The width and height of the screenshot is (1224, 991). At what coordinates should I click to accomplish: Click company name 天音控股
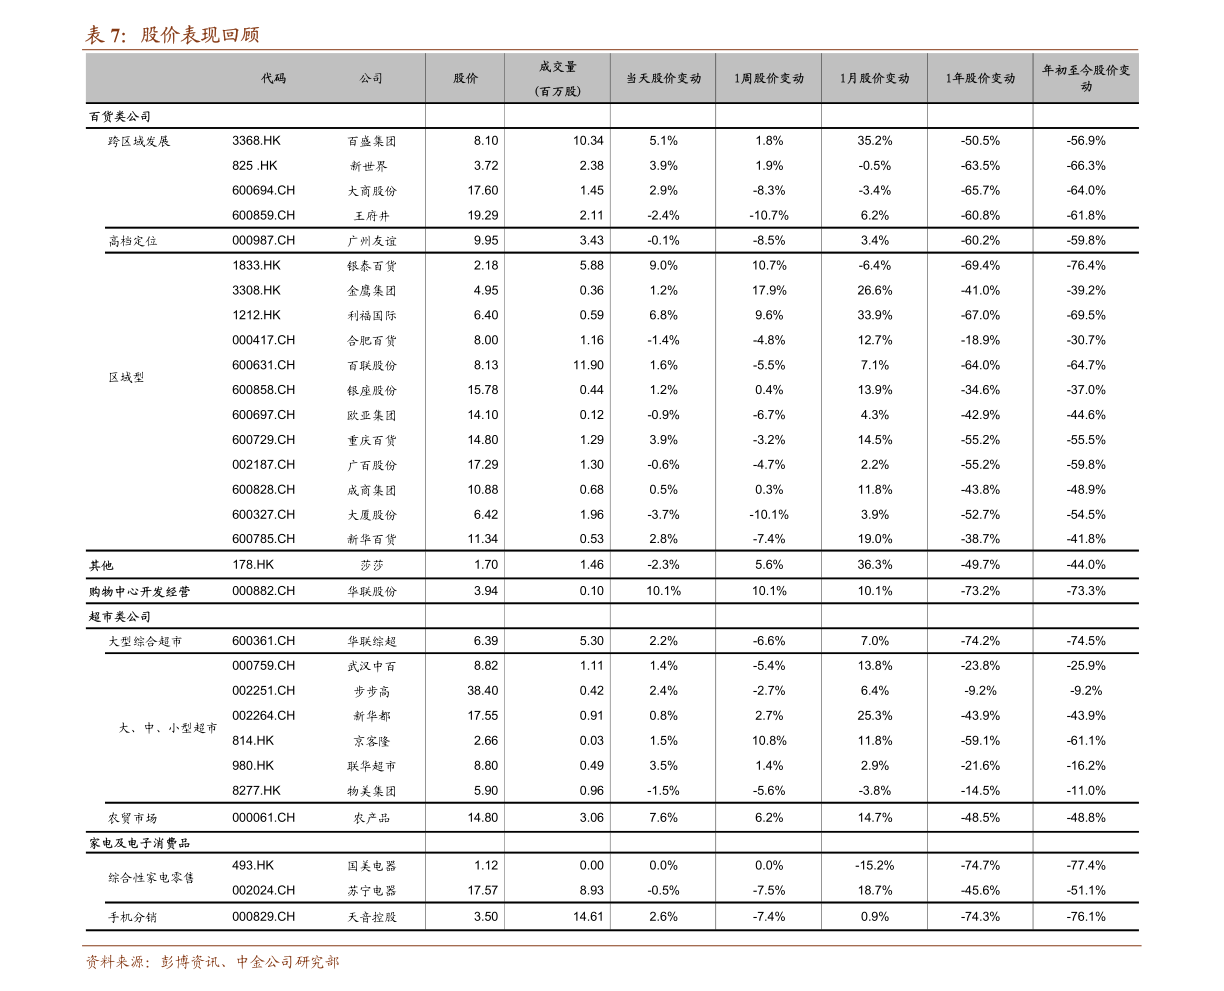coord(371,918)
